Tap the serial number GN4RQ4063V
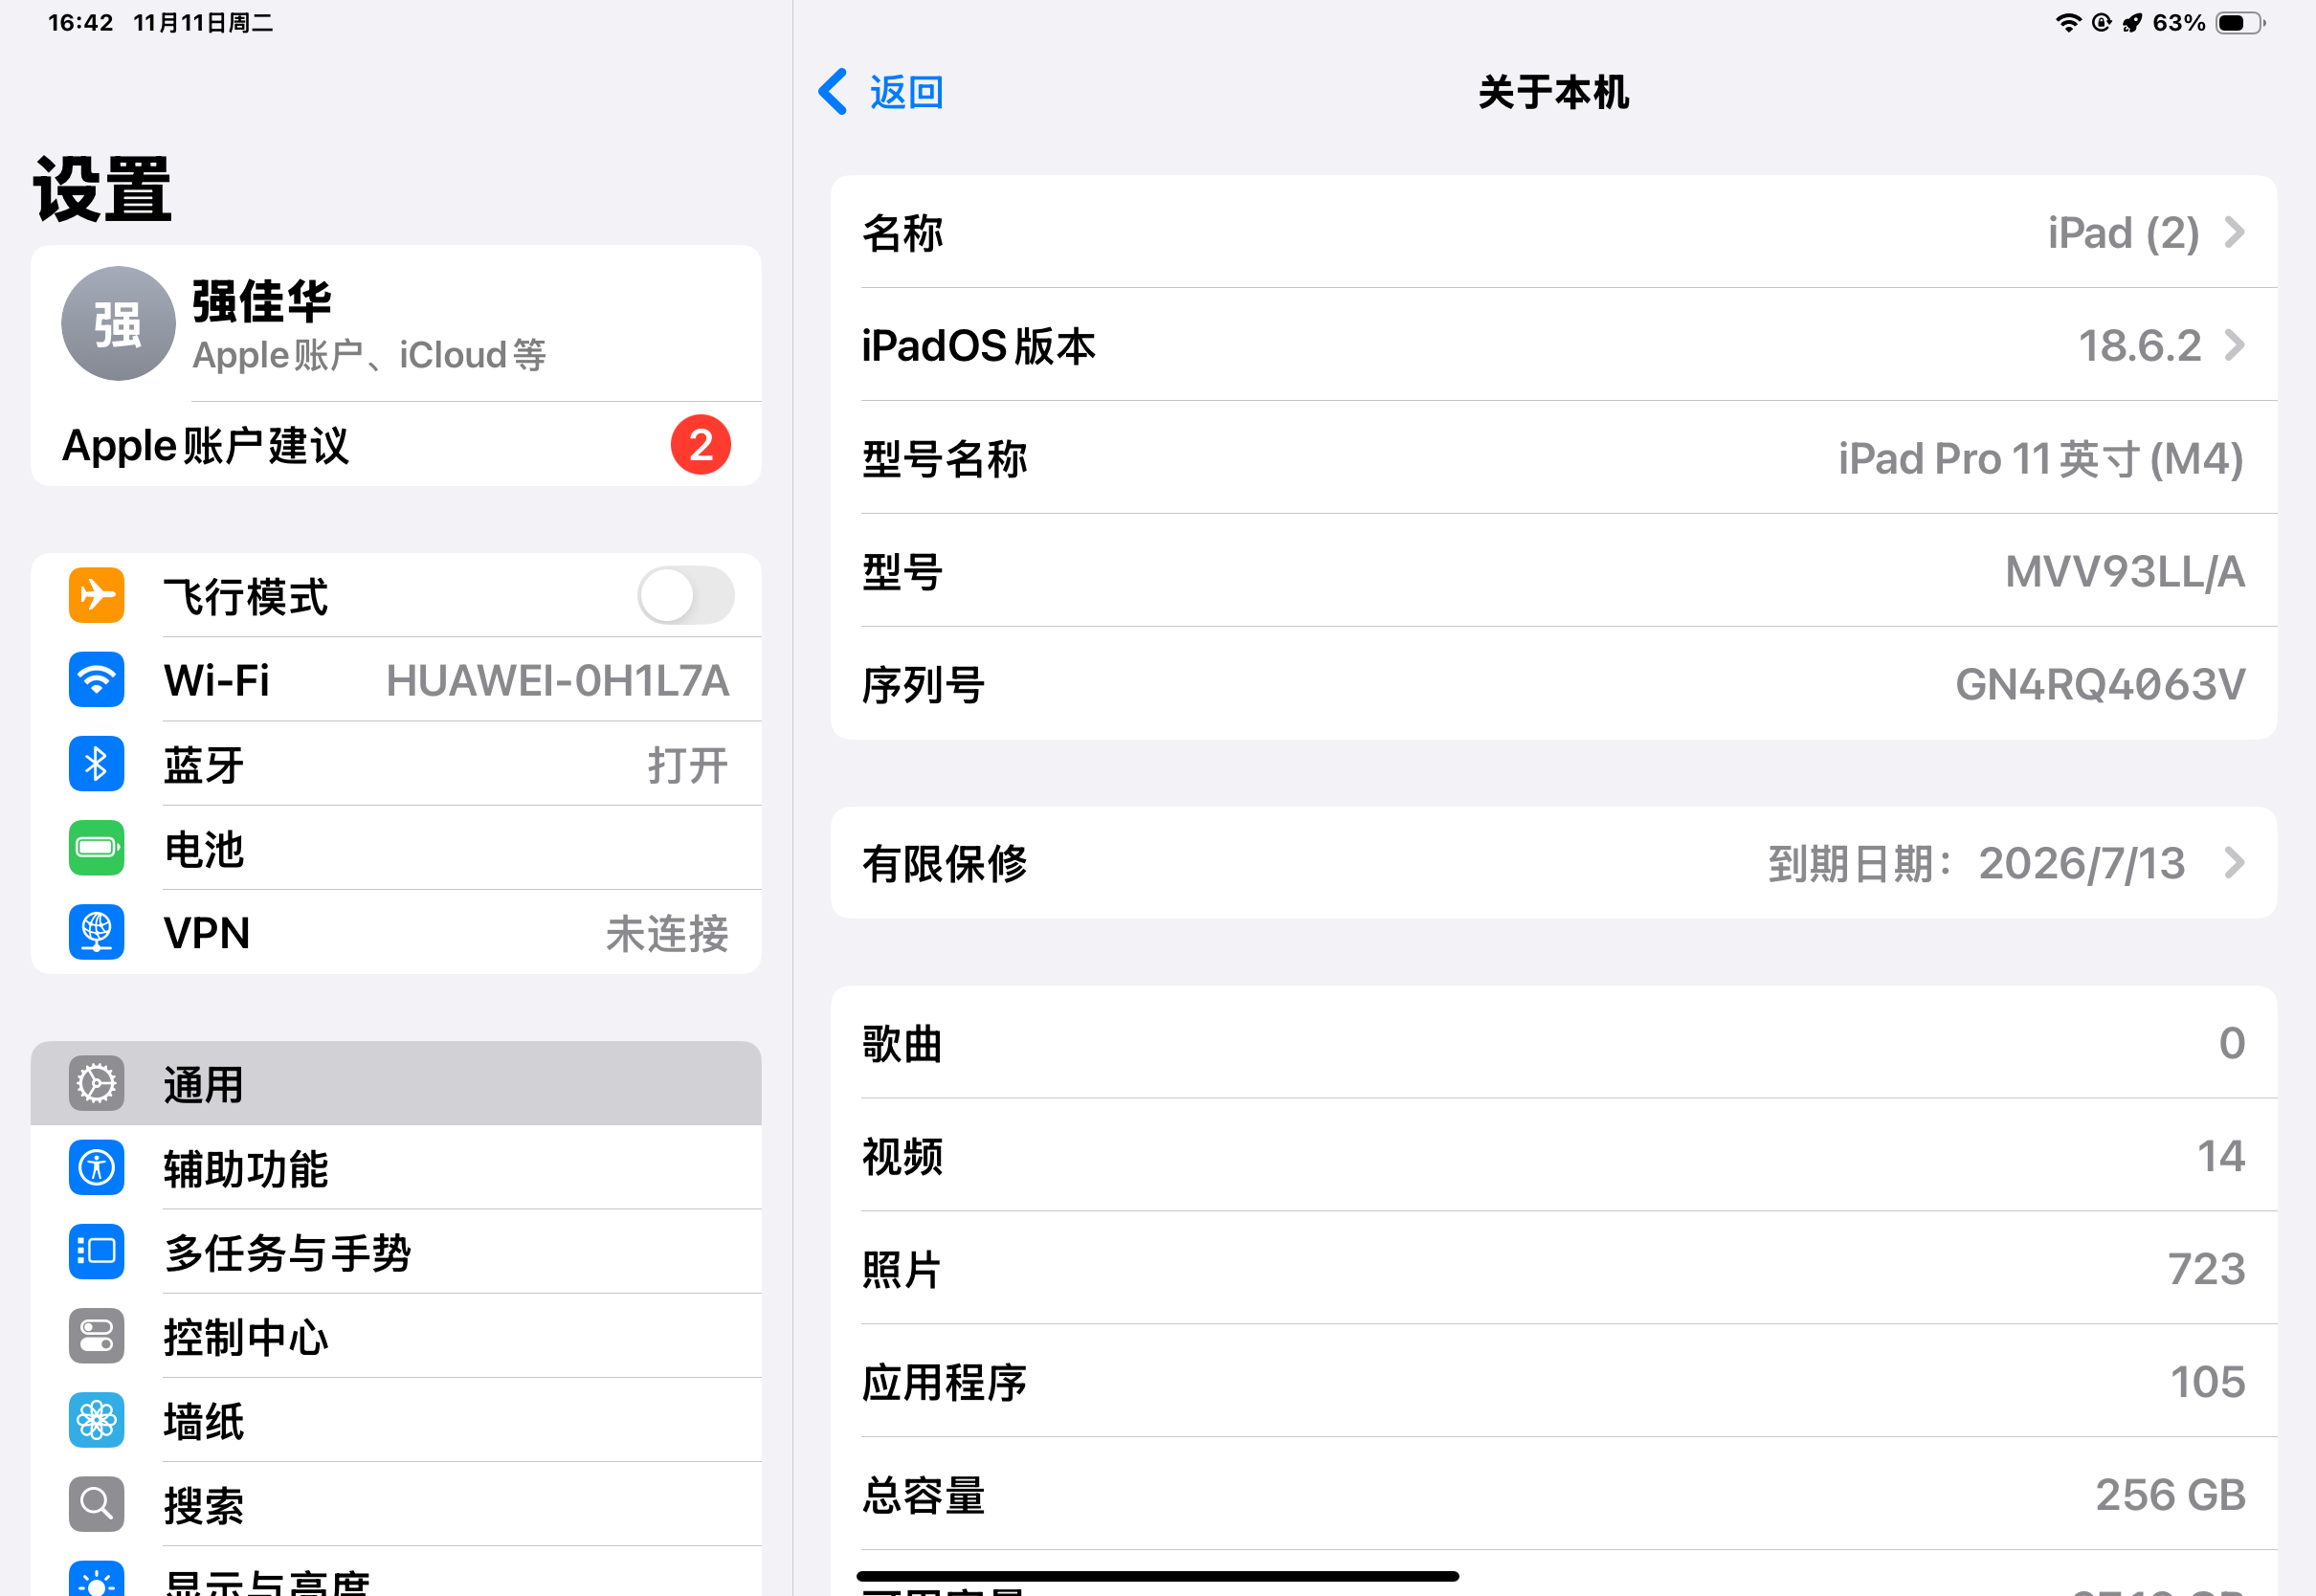Screen dimensions: 2316x1596 coord(2099,685)
